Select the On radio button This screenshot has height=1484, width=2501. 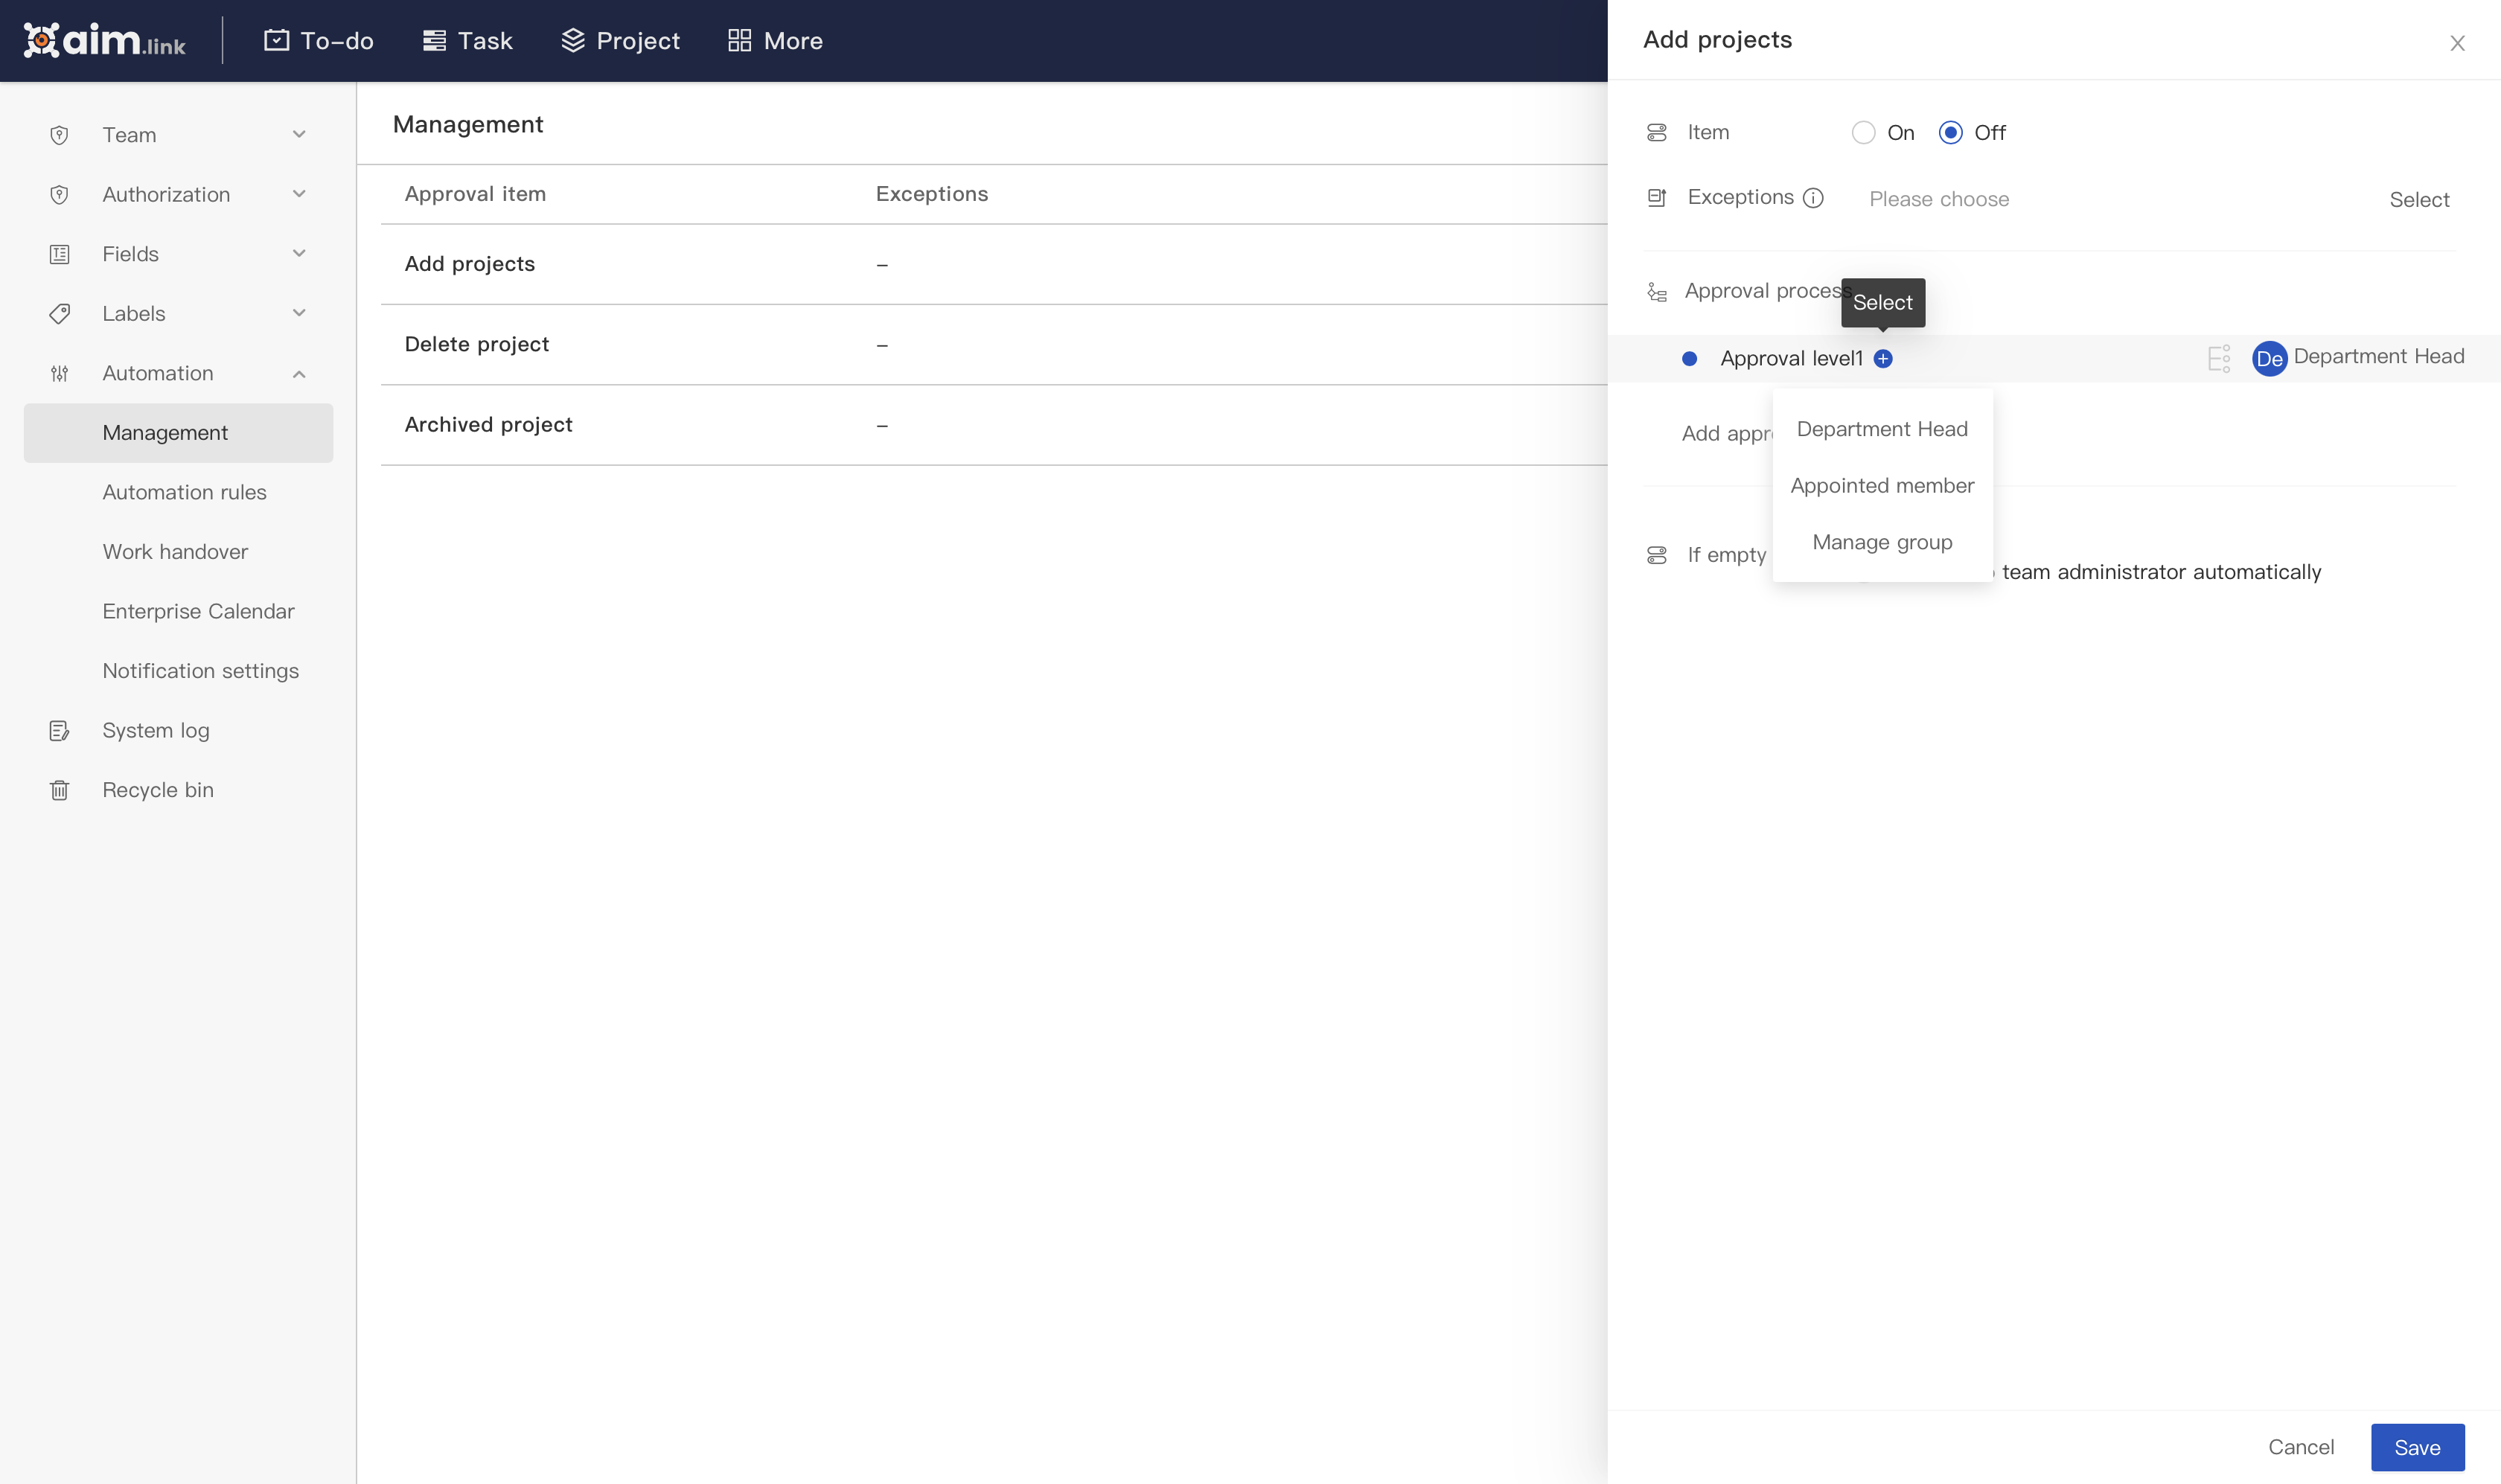click(1863, 133)
